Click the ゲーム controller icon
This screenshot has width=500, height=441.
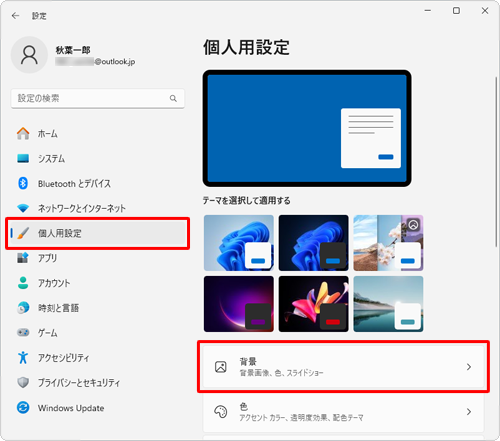click(23, 332)
